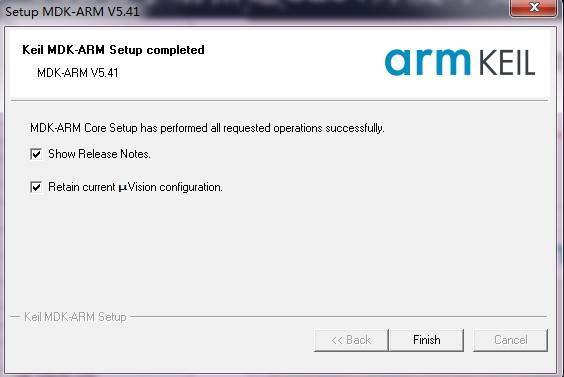The width and height of the screenshot is (564, 377).
Task: Click the greyed-out Cancel button
Action: (x=510, y=340)
